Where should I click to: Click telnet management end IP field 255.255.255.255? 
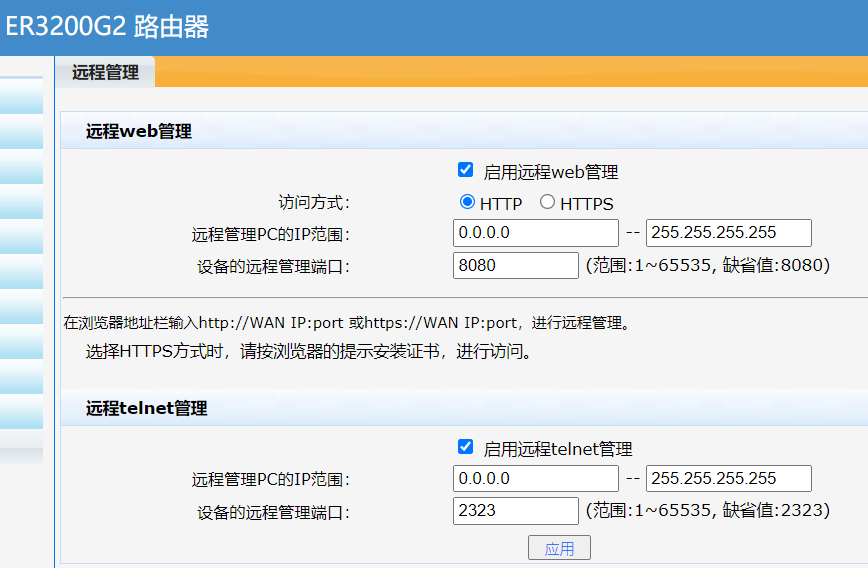728,478
